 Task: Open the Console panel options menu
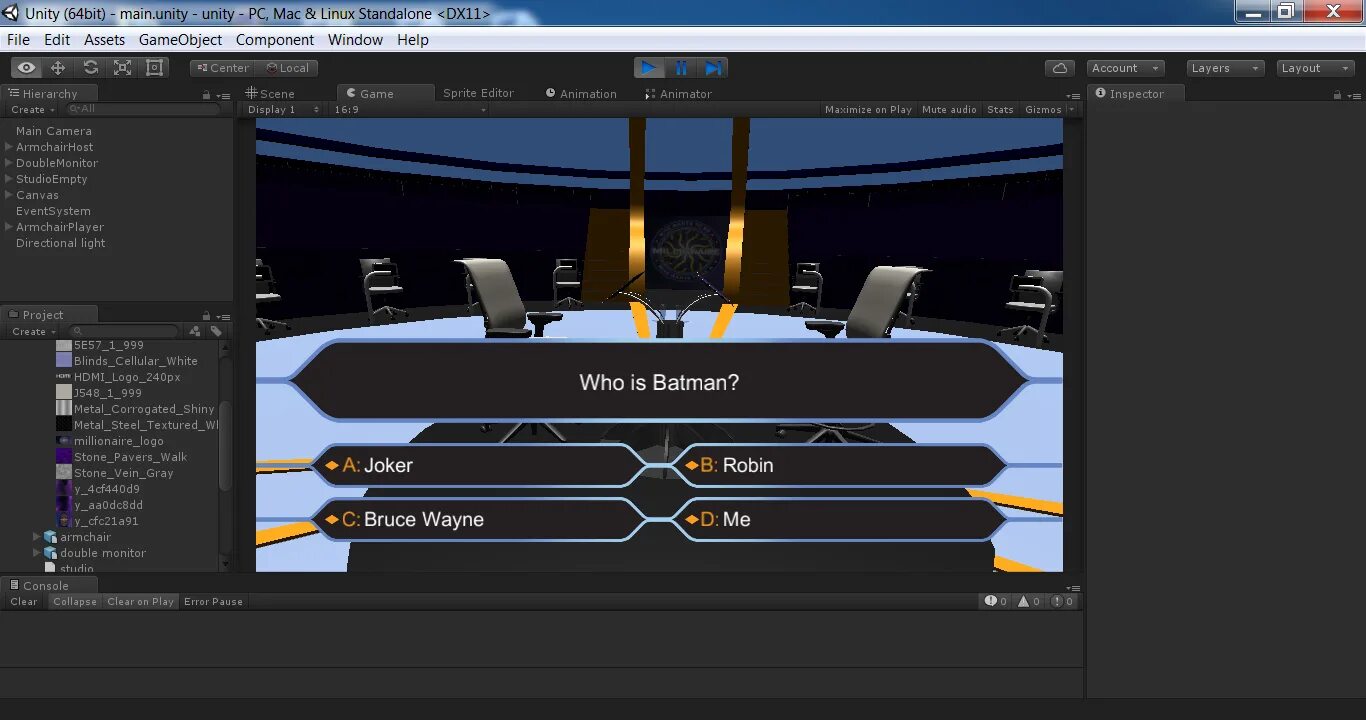click(1073, 588)
